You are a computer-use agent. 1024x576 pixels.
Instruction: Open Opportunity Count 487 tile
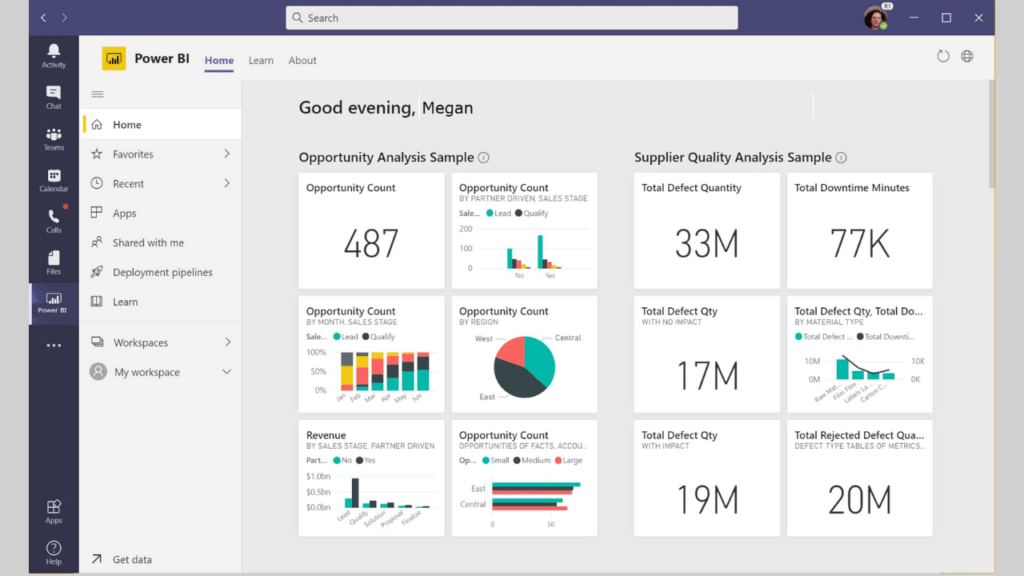[371, 231]
